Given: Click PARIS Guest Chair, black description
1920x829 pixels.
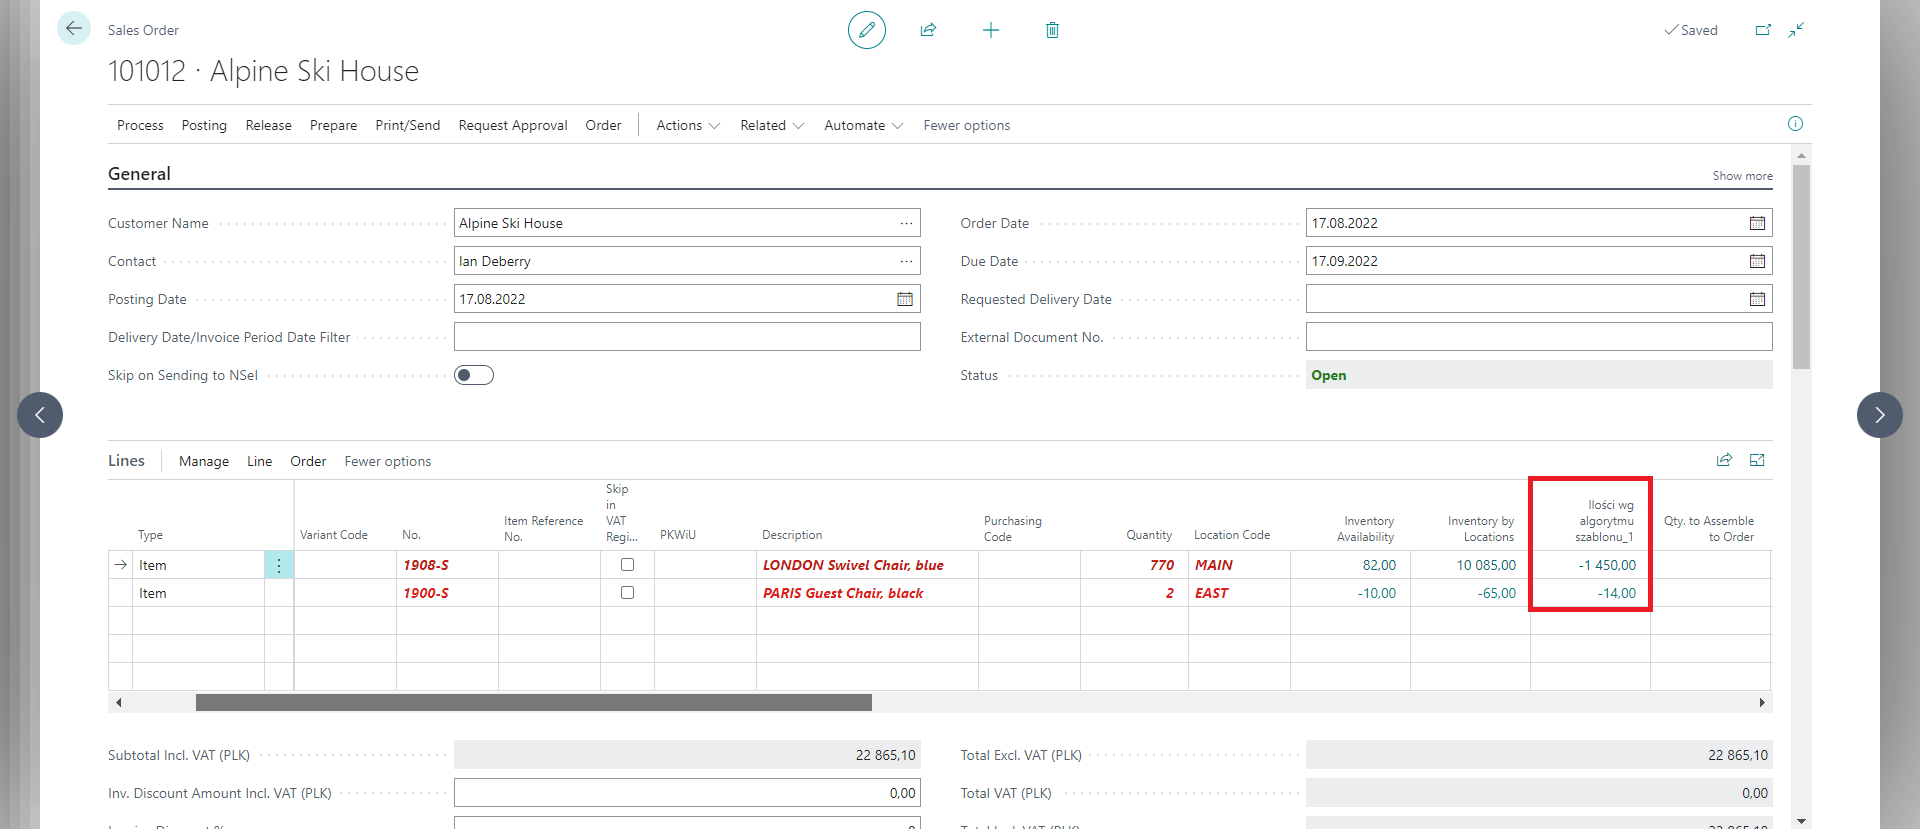Looking at the screenshot, I should 843,593.
